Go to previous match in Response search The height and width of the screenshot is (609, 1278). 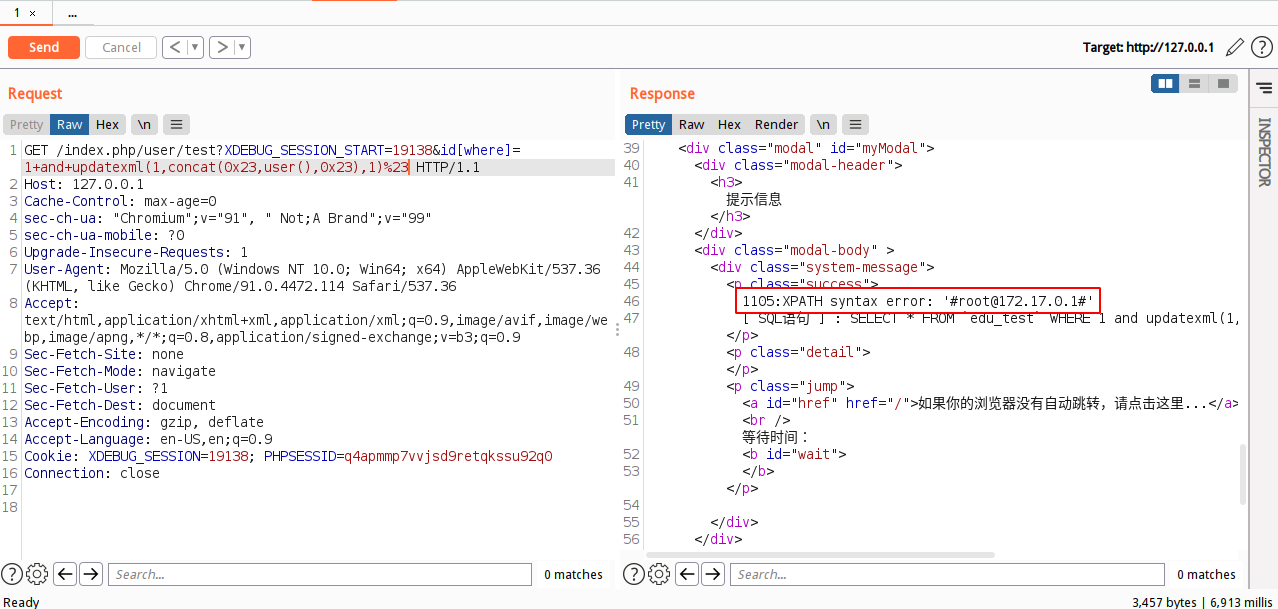[687, 574]
